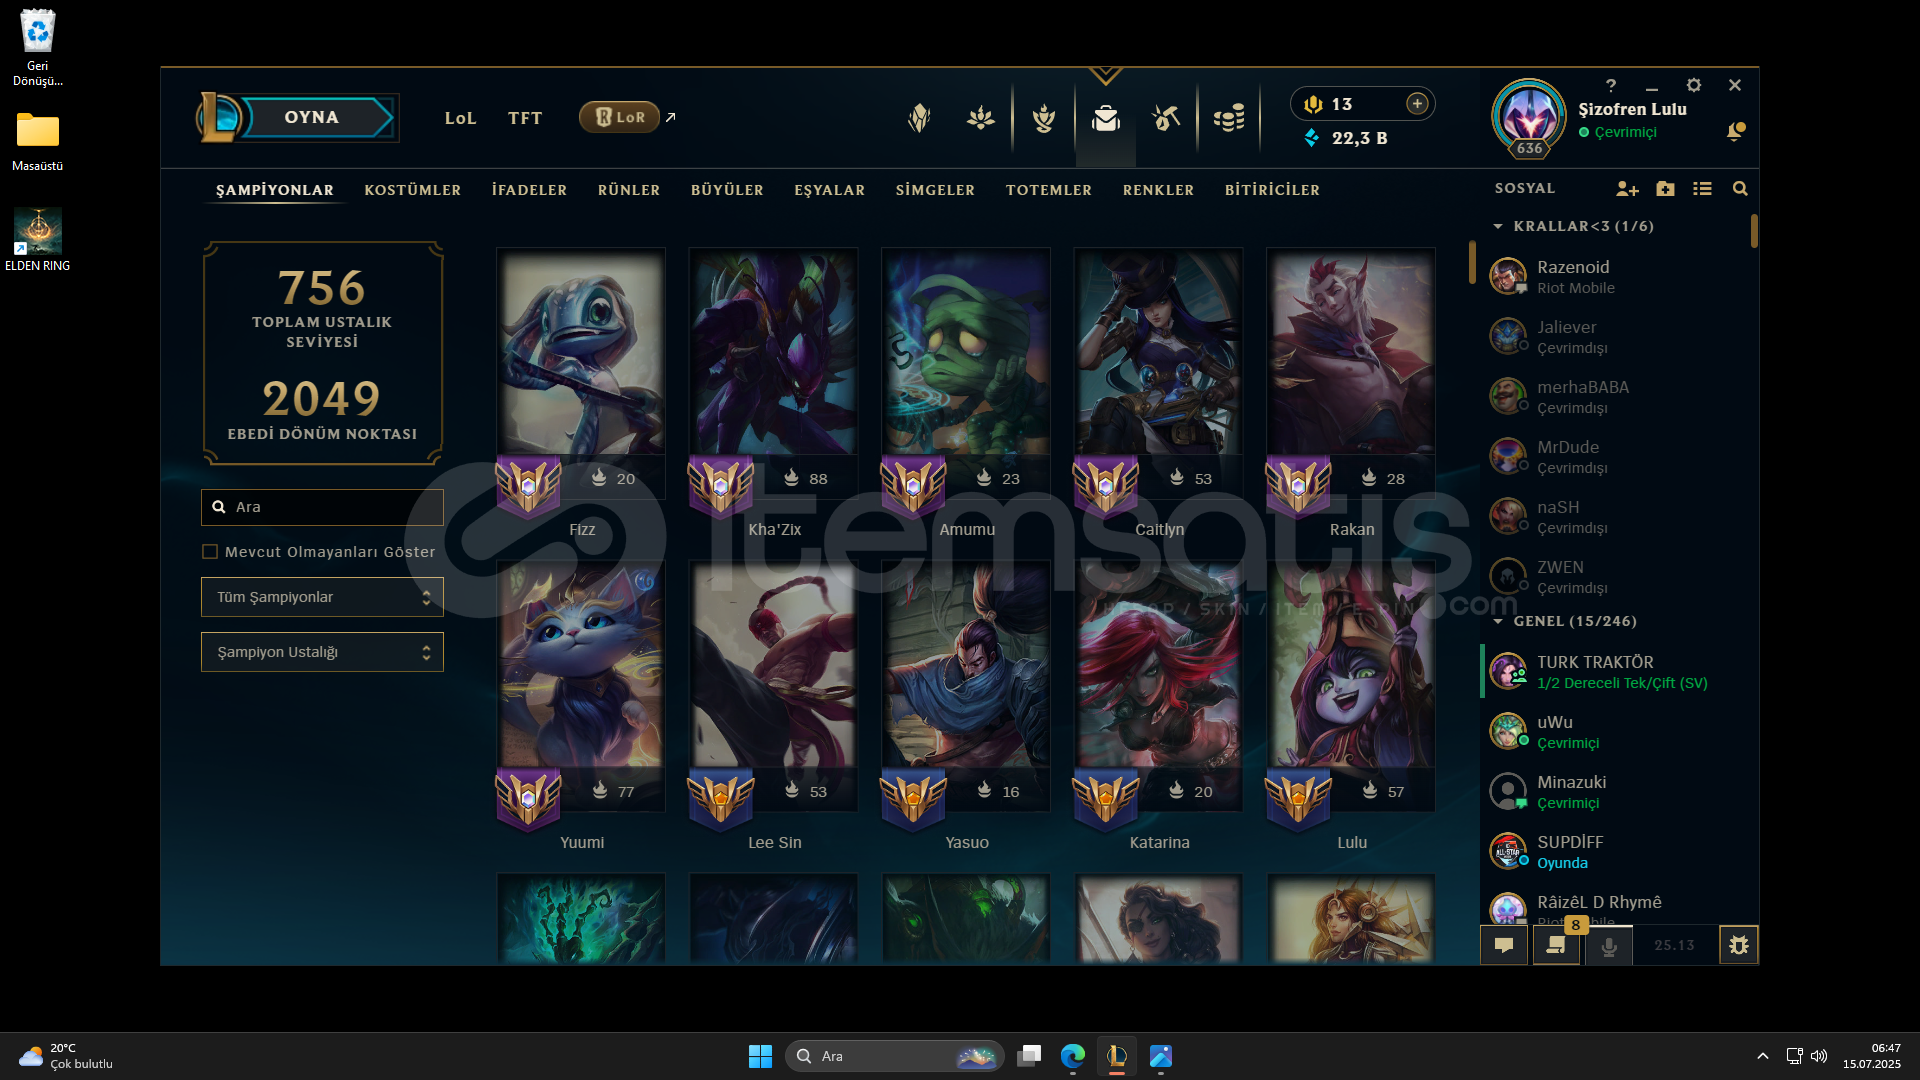Search friends with the magnifier icon
1920x1080 pixels.
coord(1740,189)
